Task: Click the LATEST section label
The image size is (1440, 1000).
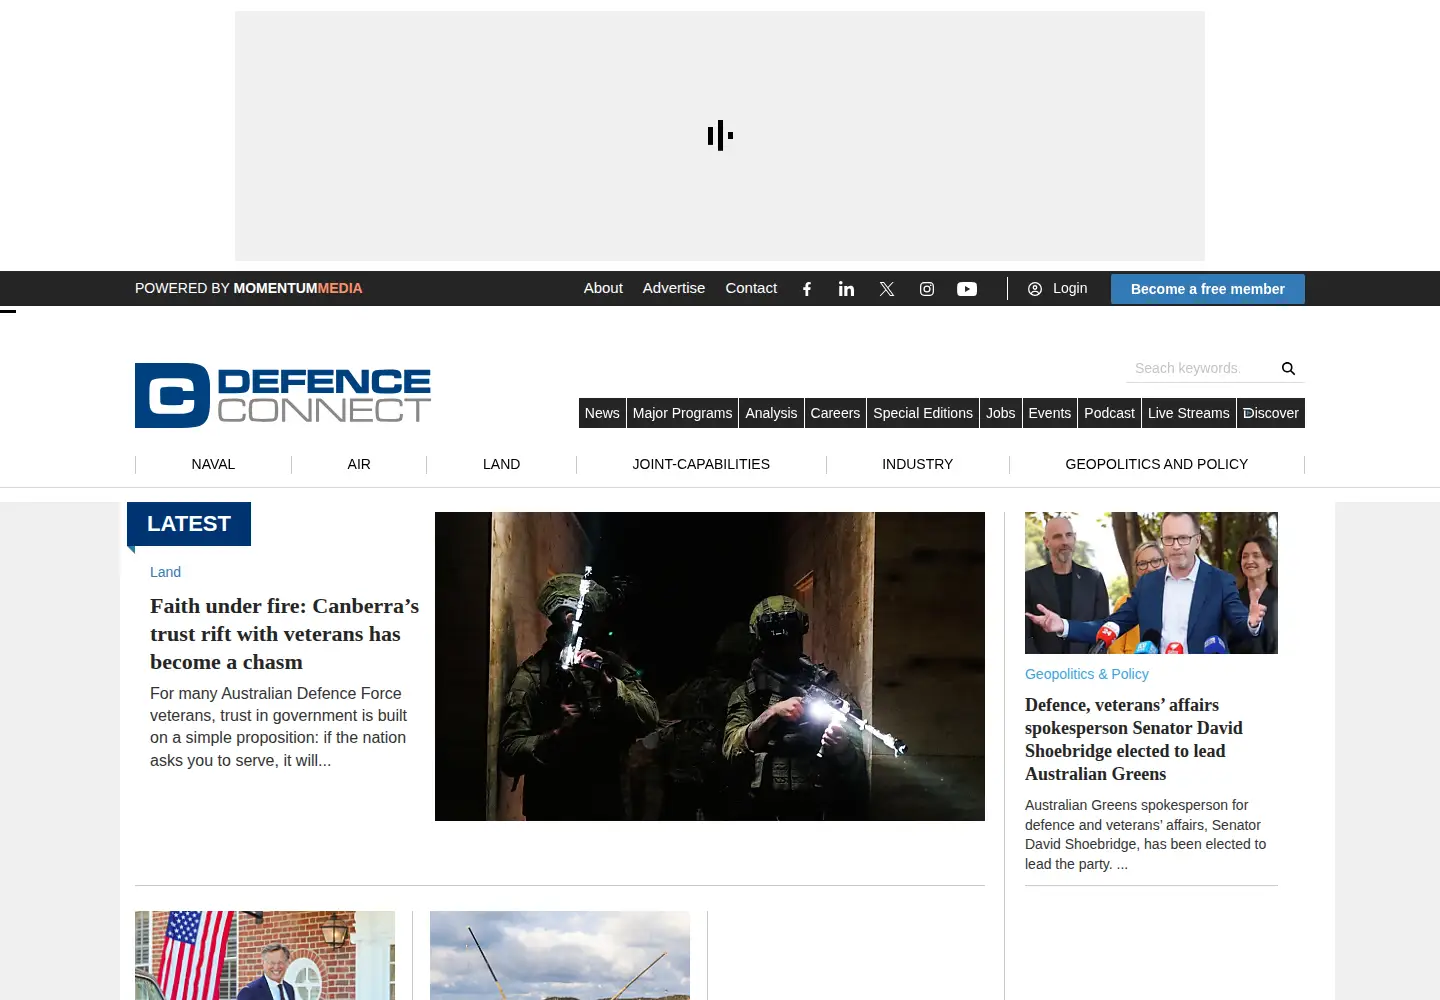Action: (189, 524)
